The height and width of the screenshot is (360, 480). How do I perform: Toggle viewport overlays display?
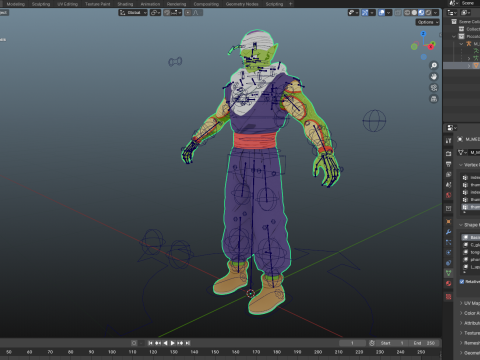tap(382, 13)
